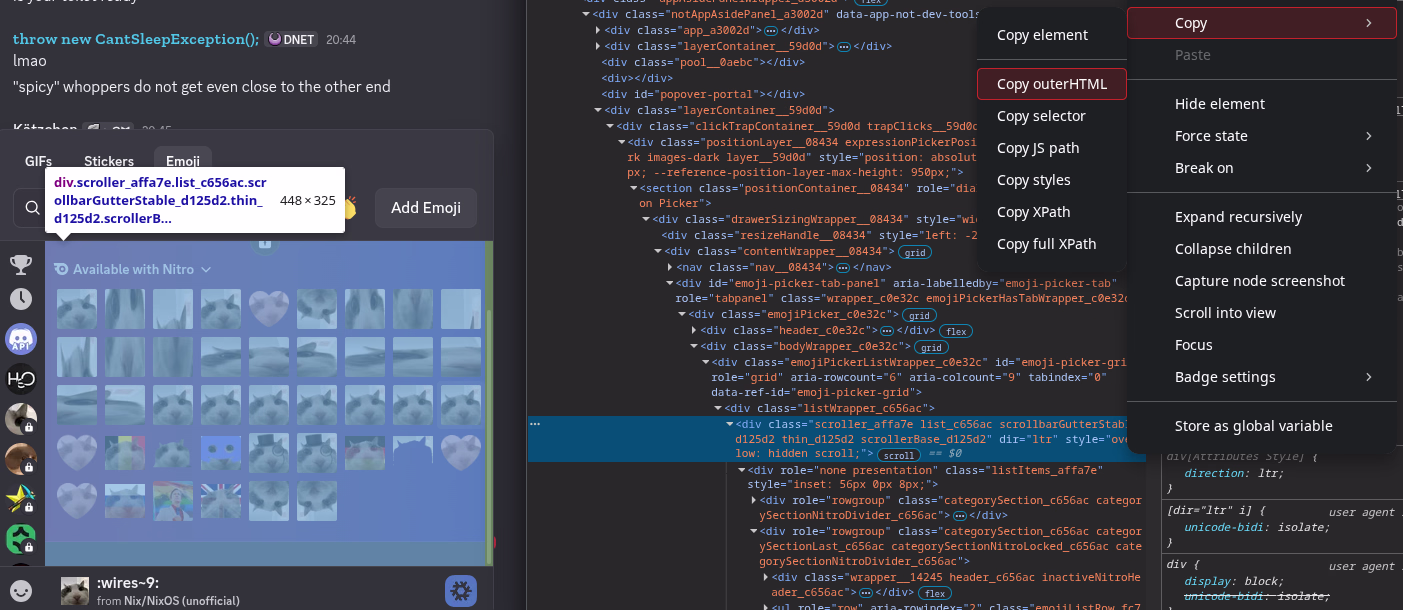
Task: Open the Force state submenu
Action: point(1262,136)
